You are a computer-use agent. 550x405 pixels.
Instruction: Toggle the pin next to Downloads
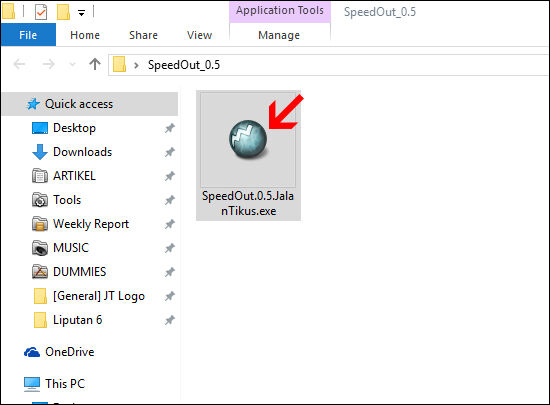point(170,152)
